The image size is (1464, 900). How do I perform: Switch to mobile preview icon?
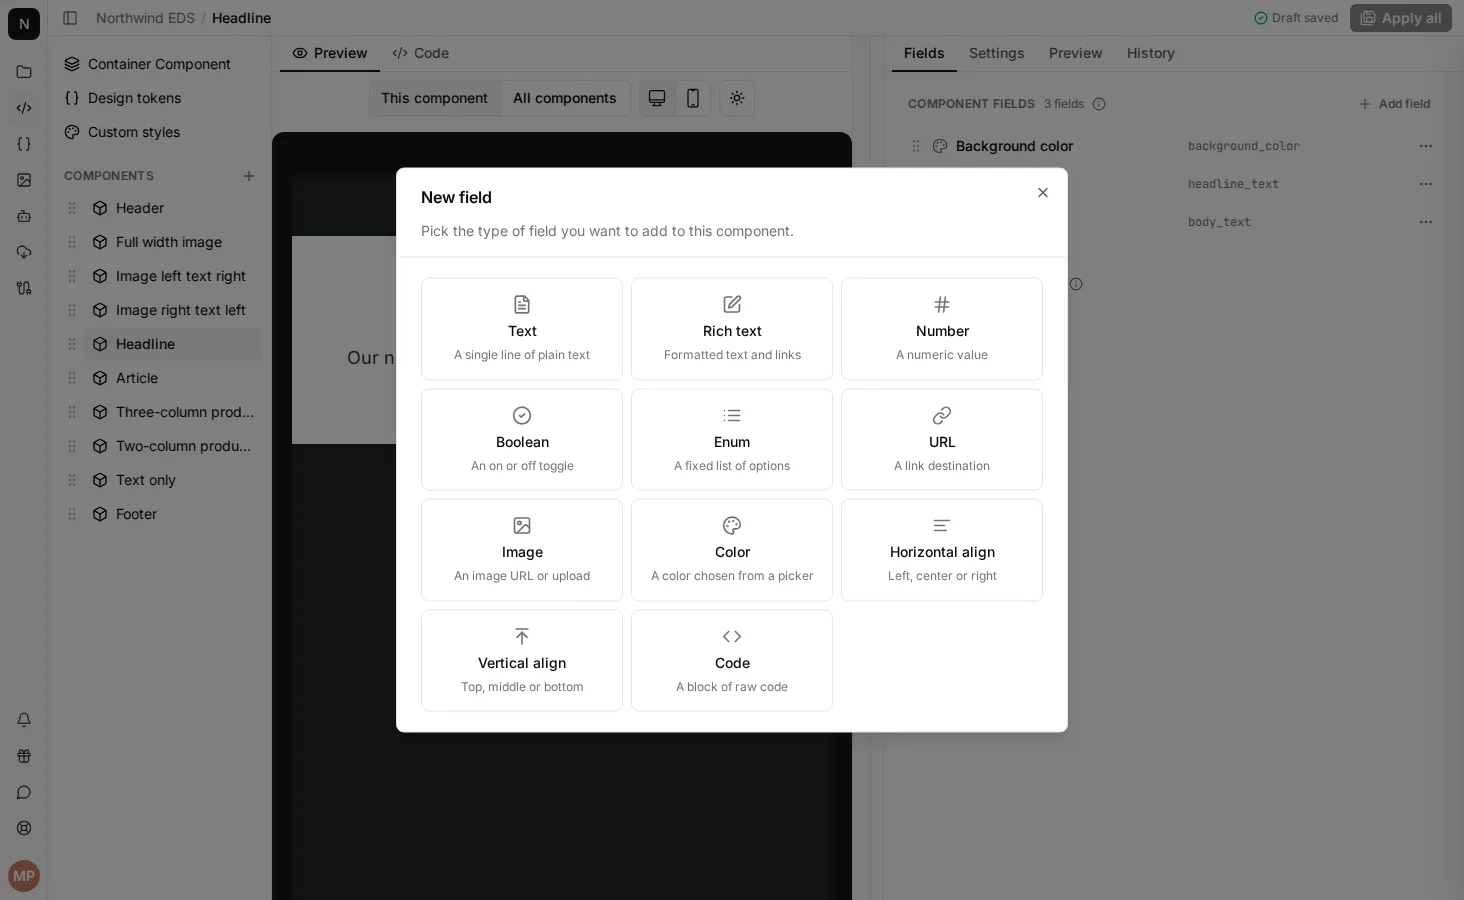click(x=693, y=98)
